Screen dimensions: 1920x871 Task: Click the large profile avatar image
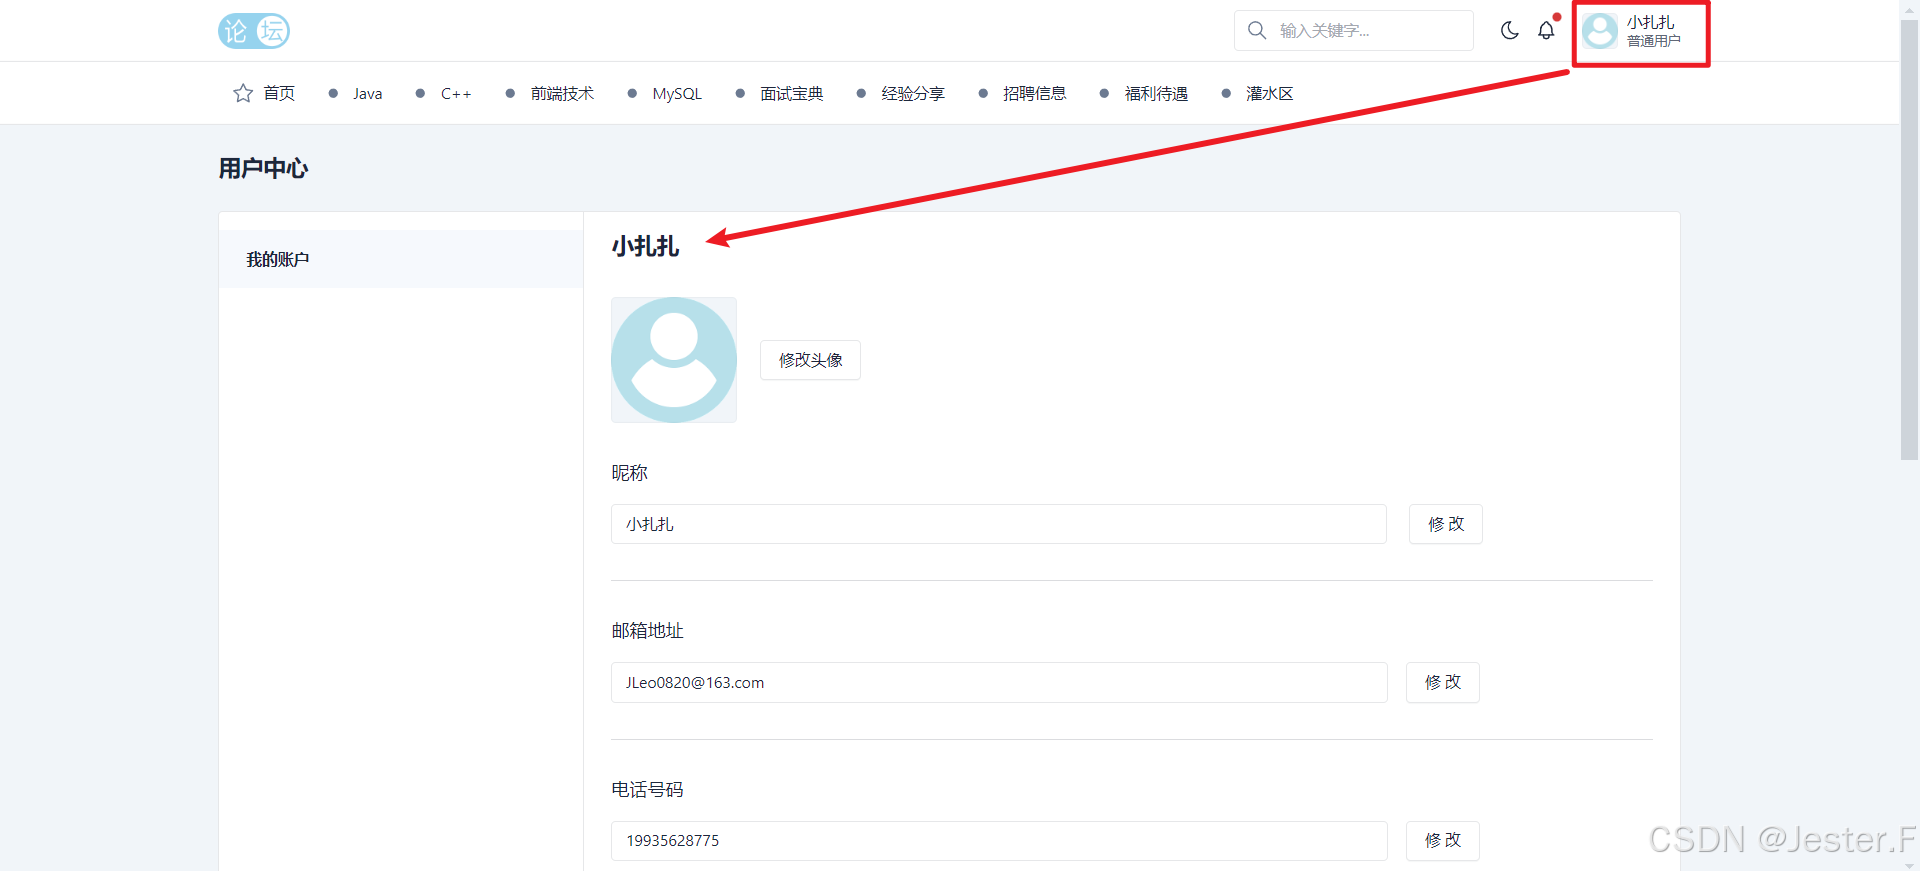[674, 360]
